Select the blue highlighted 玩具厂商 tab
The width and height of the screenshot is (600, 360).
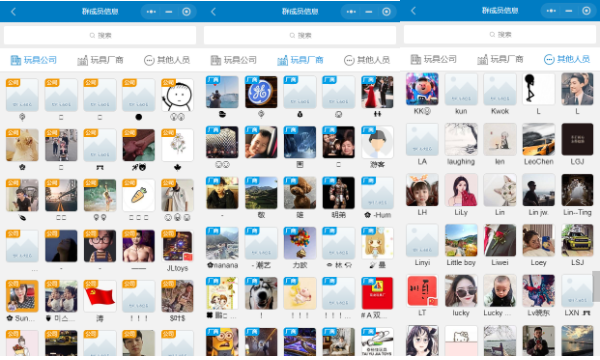300,60
